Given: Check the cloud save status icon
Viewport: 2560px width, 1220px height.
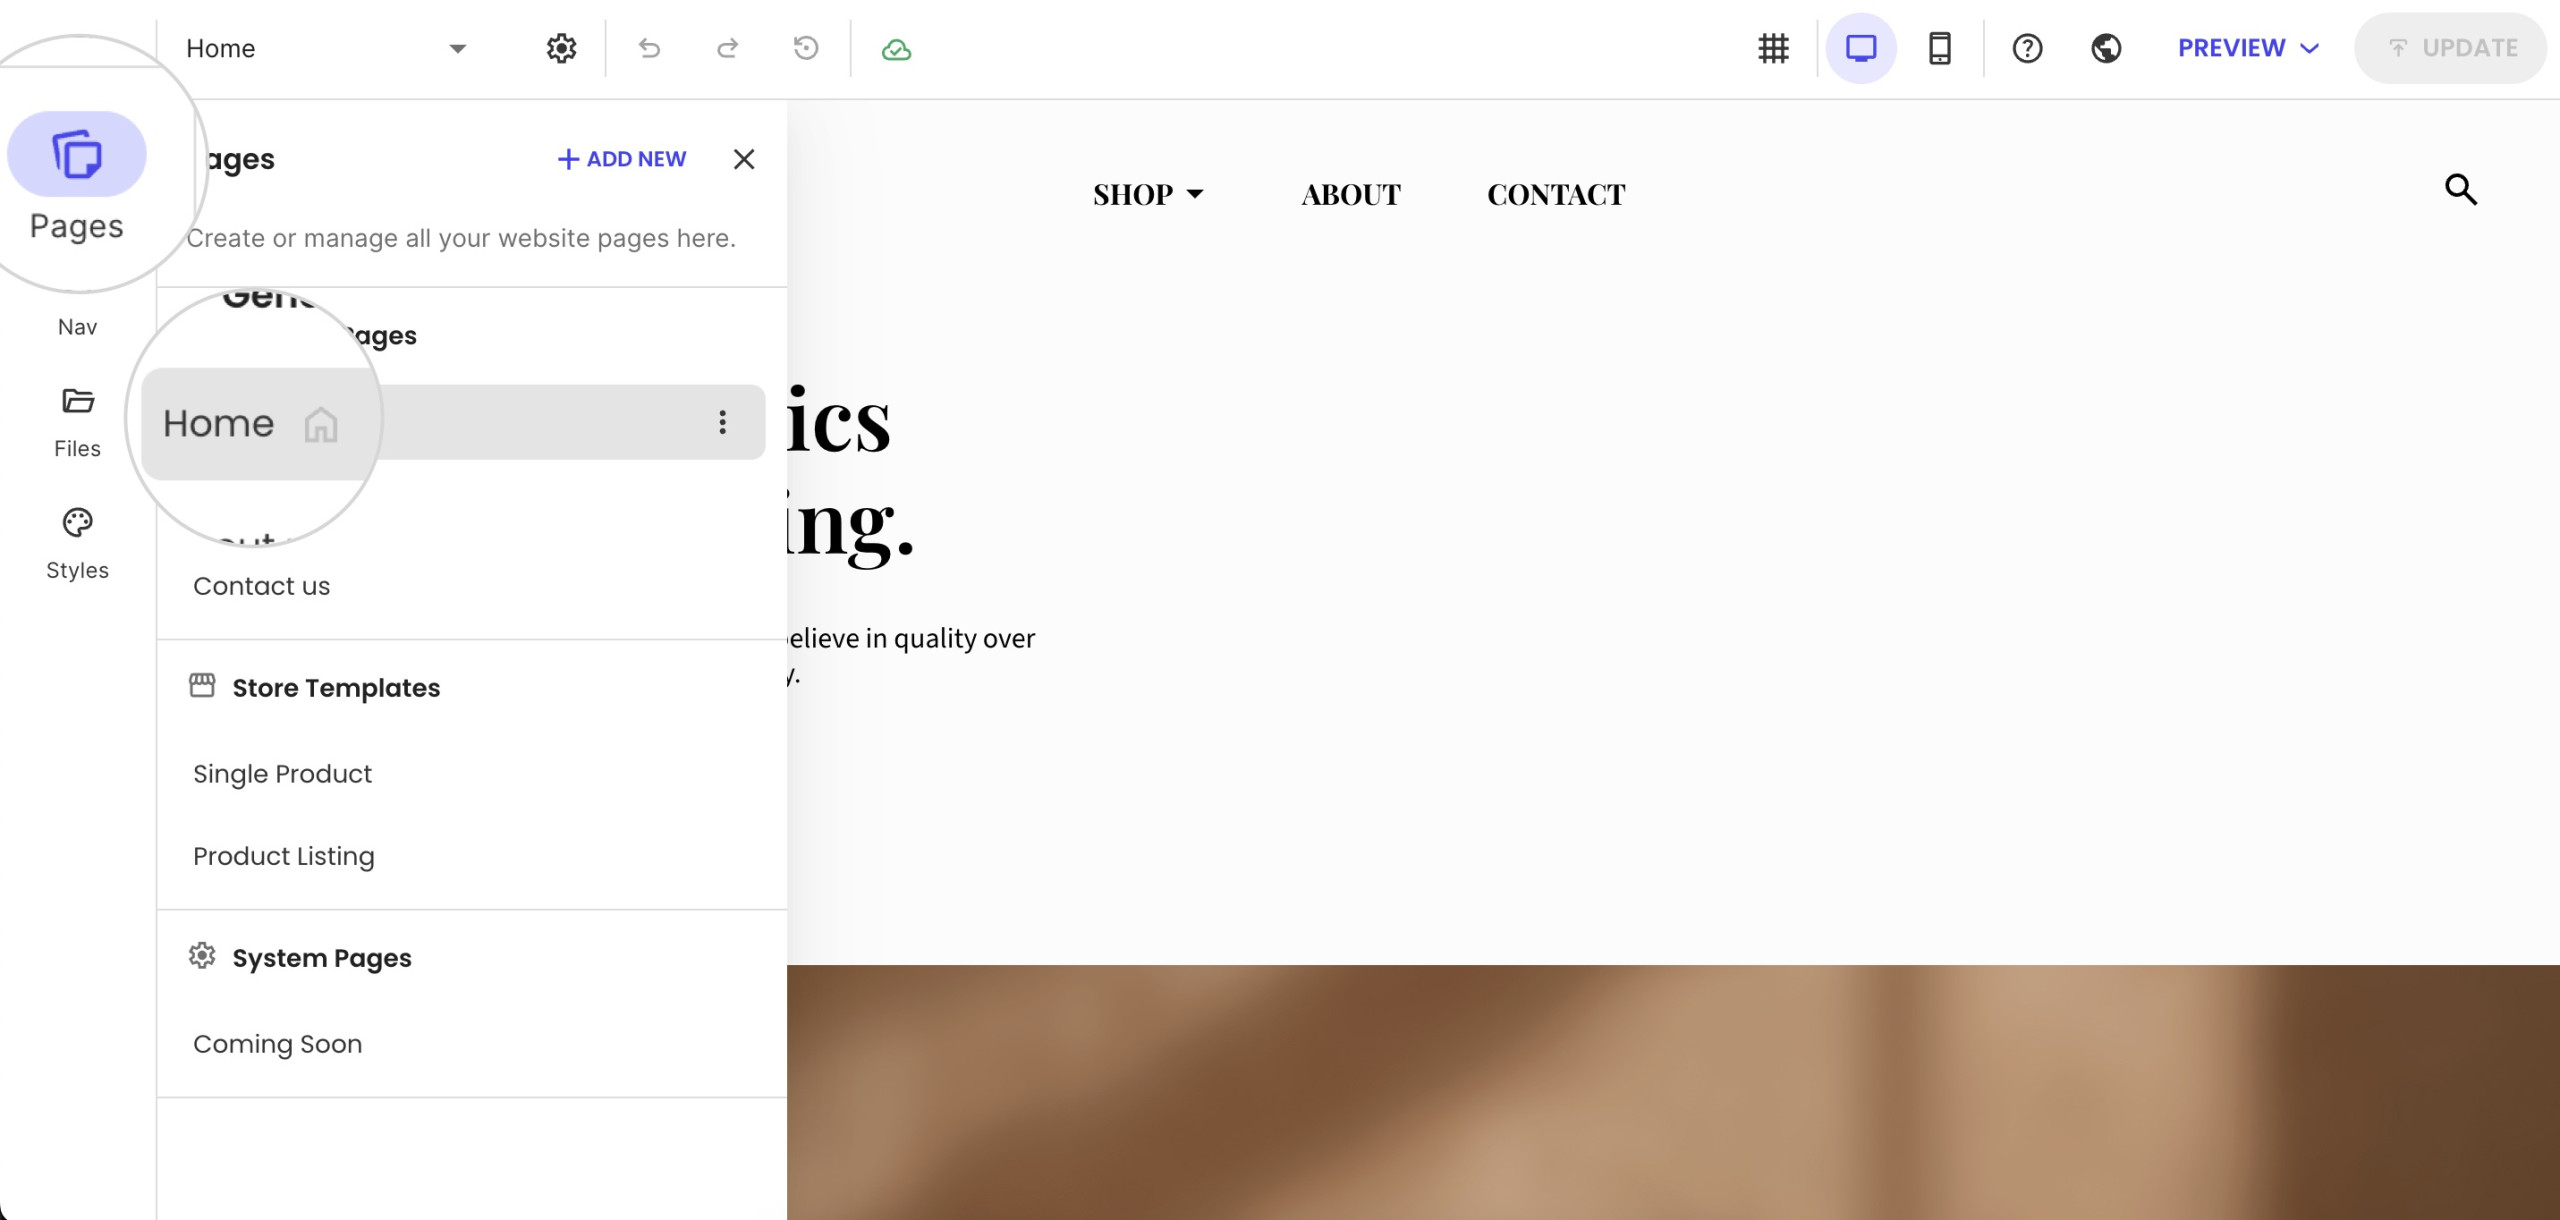Looking at the screenshot, I should coord(896,49).
